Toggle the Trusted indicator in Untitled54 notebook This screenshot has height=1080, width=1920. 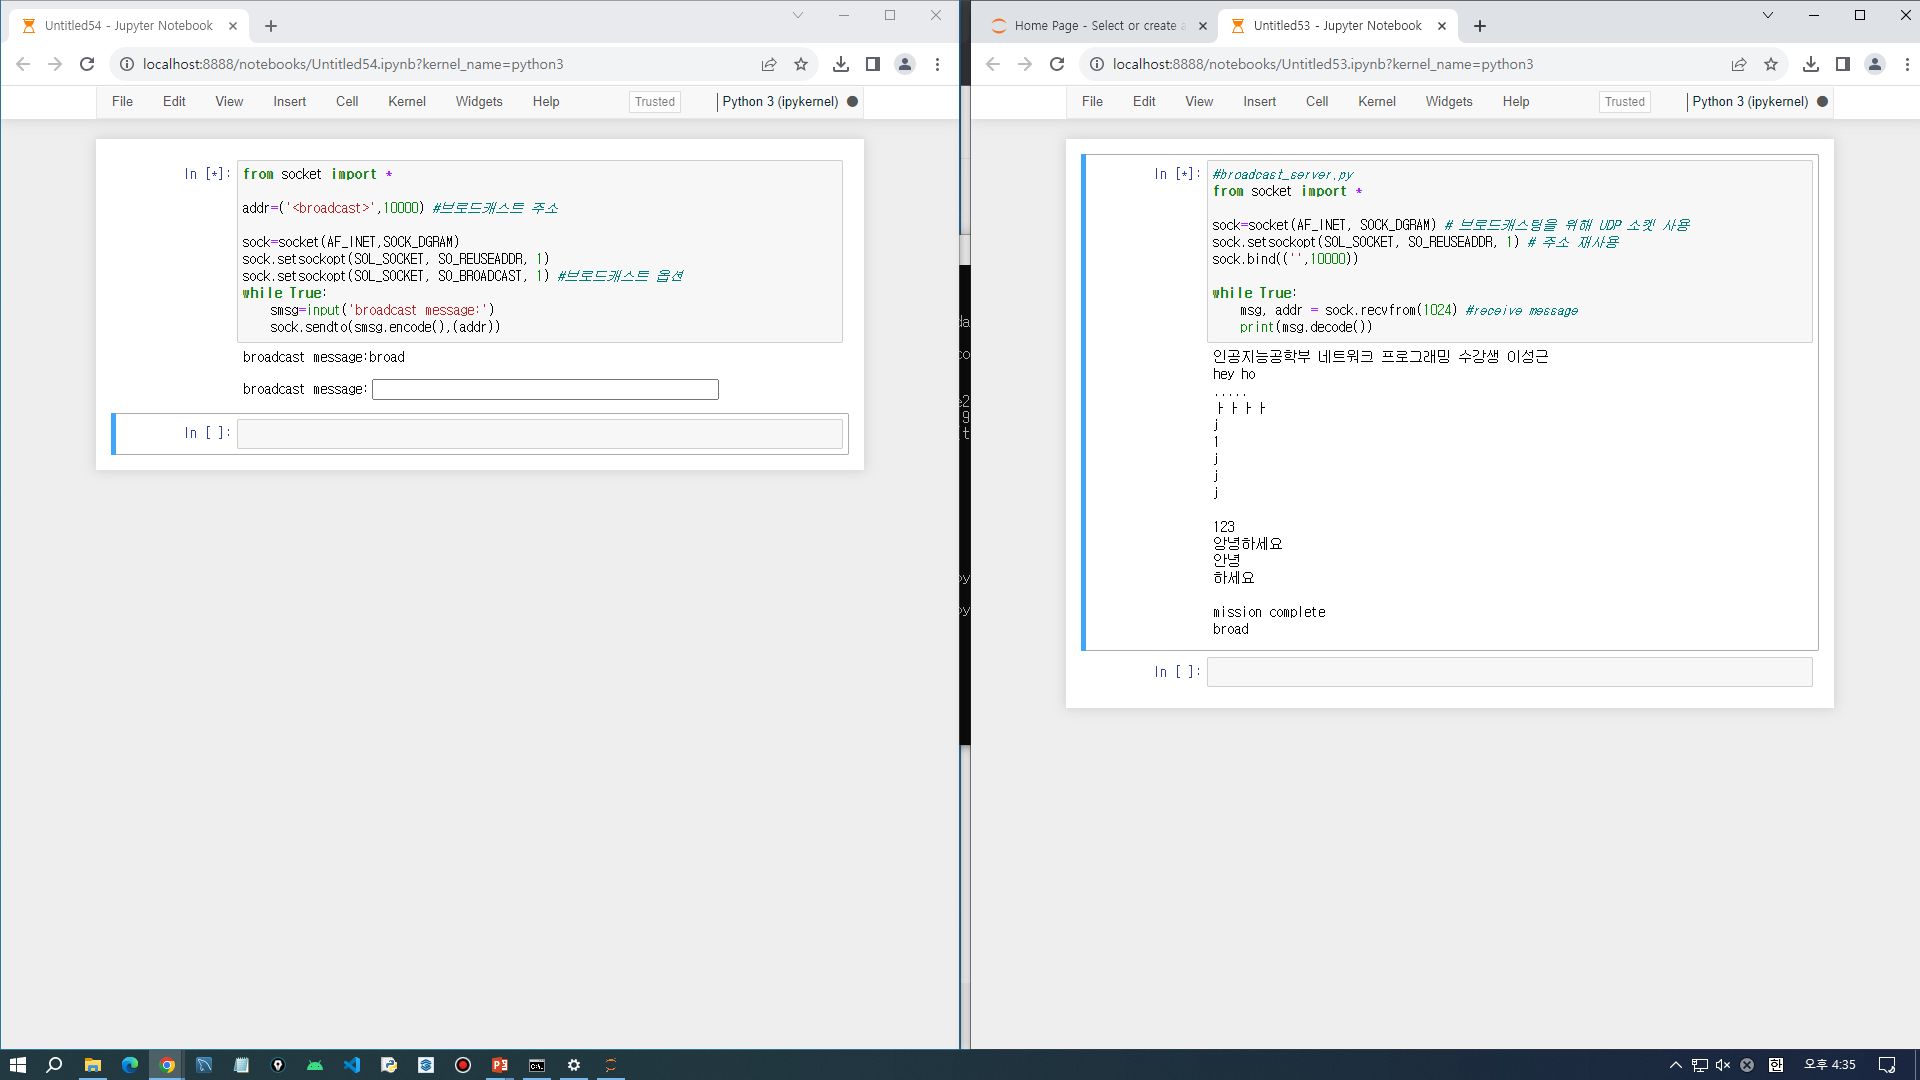[x=654, y=102]
